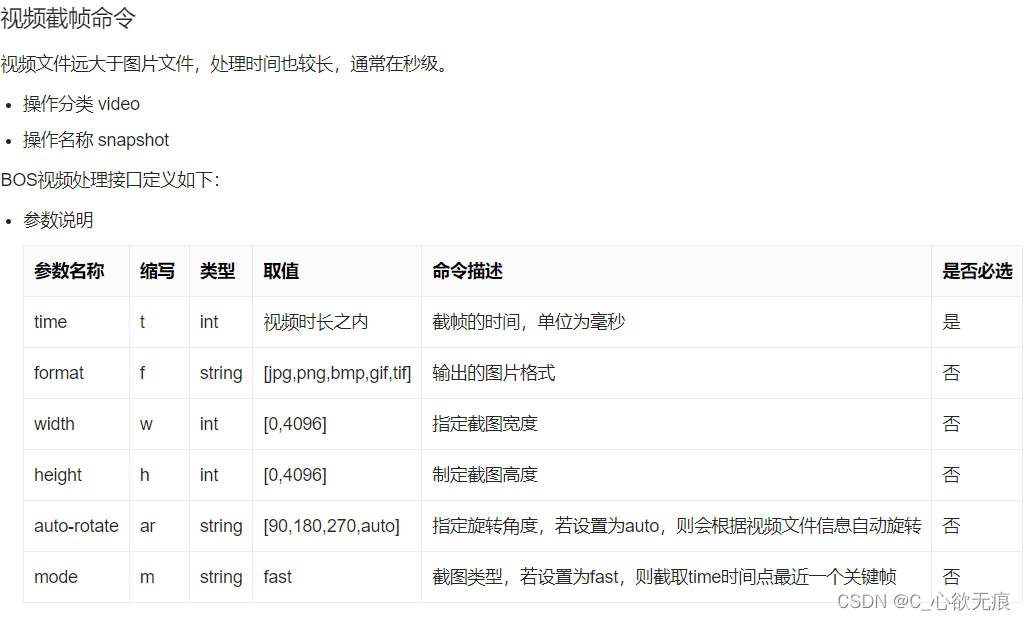Click the value [jpg,png,bmp,gif,tif]
The height and width of the screenshot is (620, 1026).
pos(337,373)
